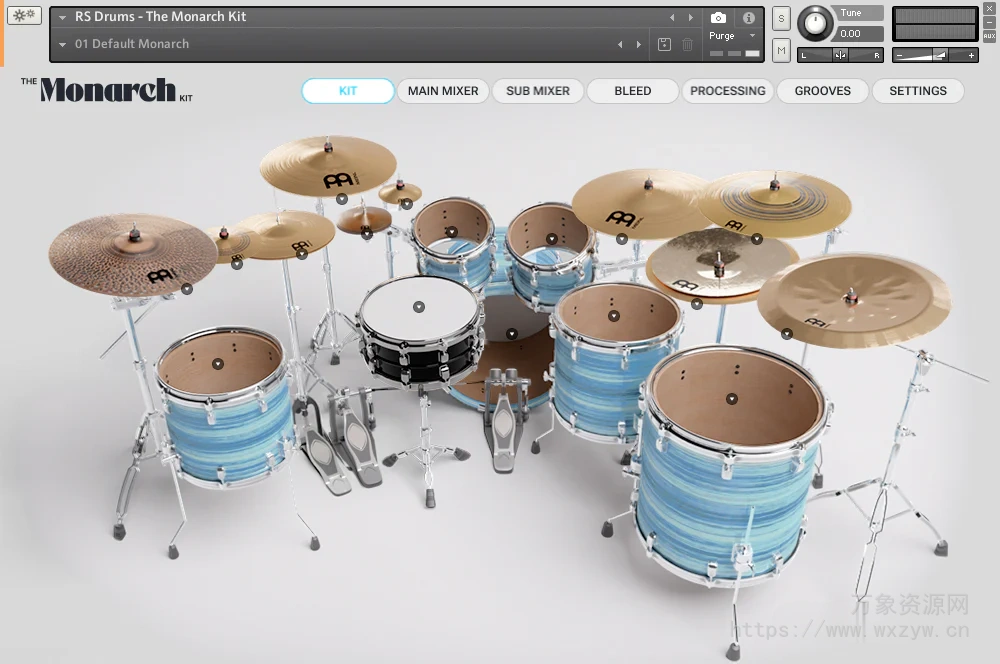Switch to the MAIN MIXER tab
This screenshot has height=664, width=1000.
(x=443, y=90)
